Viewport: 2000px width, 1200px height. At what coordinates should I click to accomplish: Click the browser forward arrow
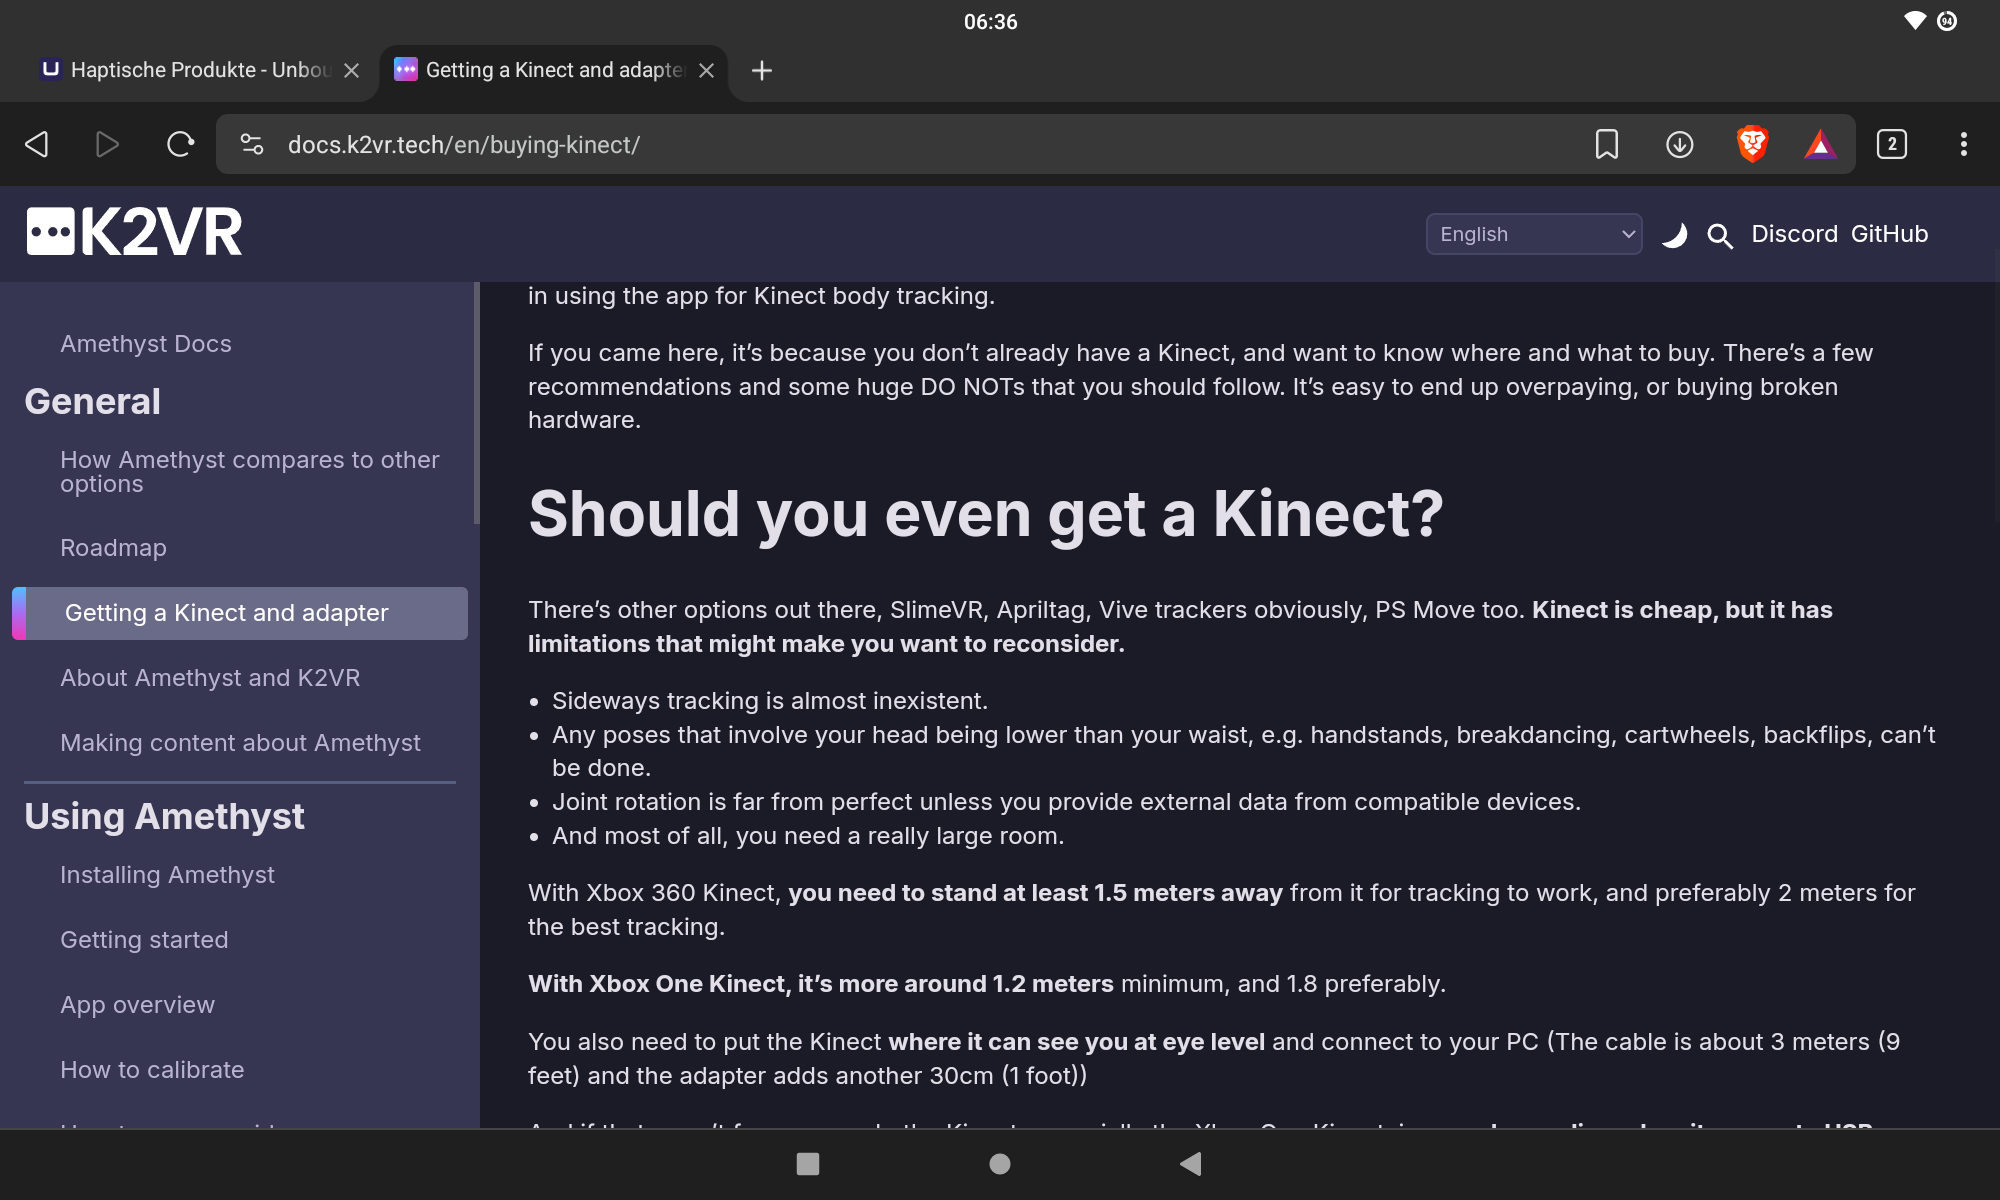(x=107, y=144)
